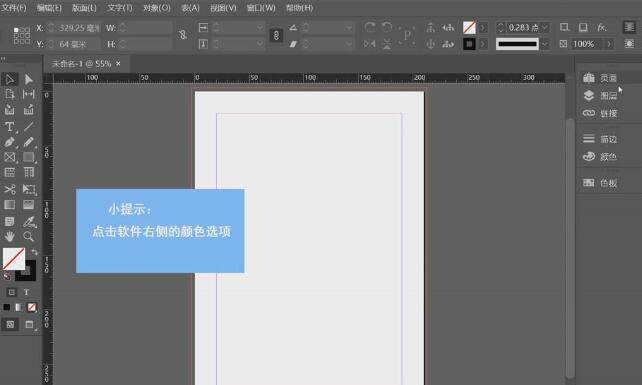Click the fill swatch in toolbox
Image resolution: width=642 pixels, height=385 pixels.
(14, 259)
